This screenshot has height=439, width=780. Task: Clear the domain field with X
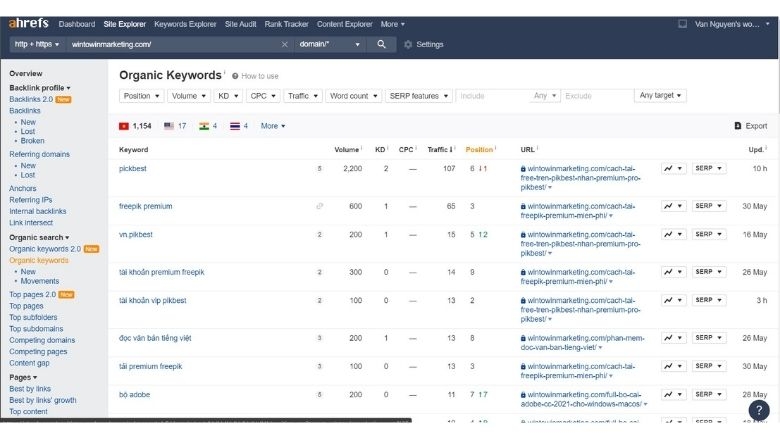click(285, 44)
